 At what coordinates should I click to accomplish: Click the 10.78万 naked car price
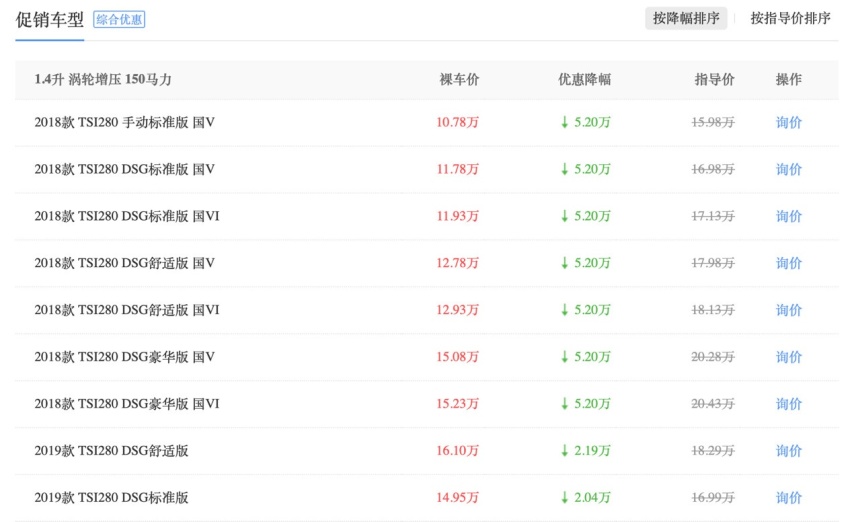coord(458,122)
